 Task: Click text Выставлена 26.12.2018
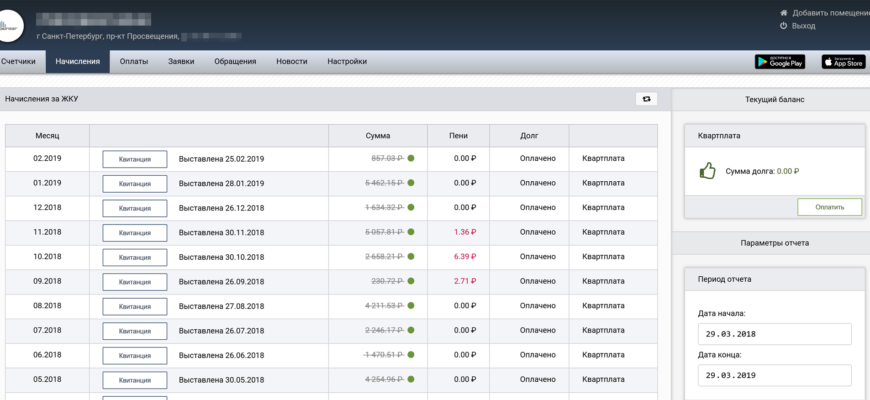click(x=221, y=208)
